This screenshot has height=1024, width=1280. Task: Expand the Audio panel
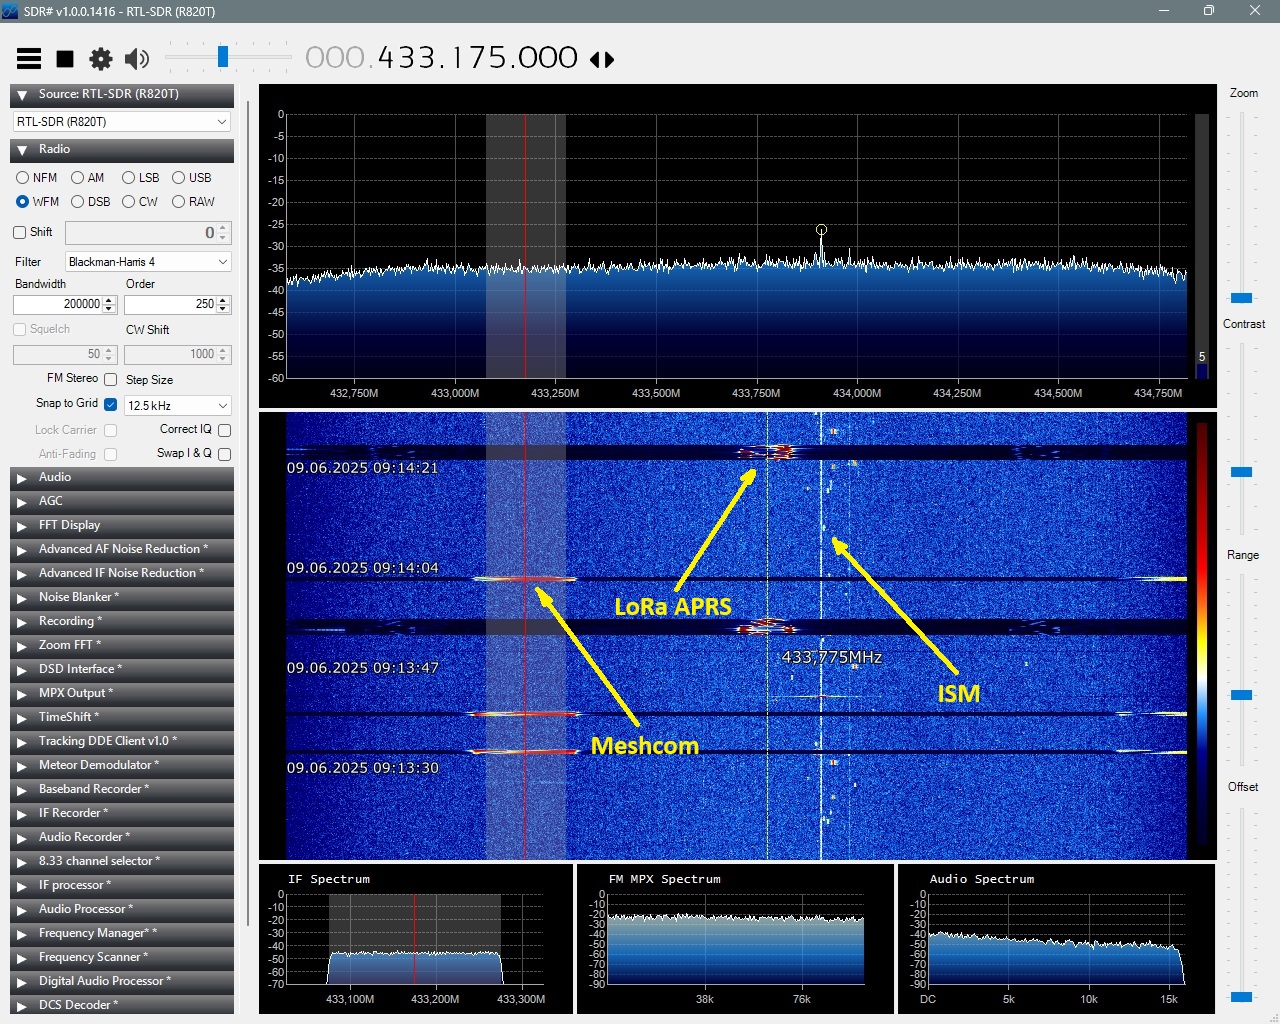coord(122,478)
